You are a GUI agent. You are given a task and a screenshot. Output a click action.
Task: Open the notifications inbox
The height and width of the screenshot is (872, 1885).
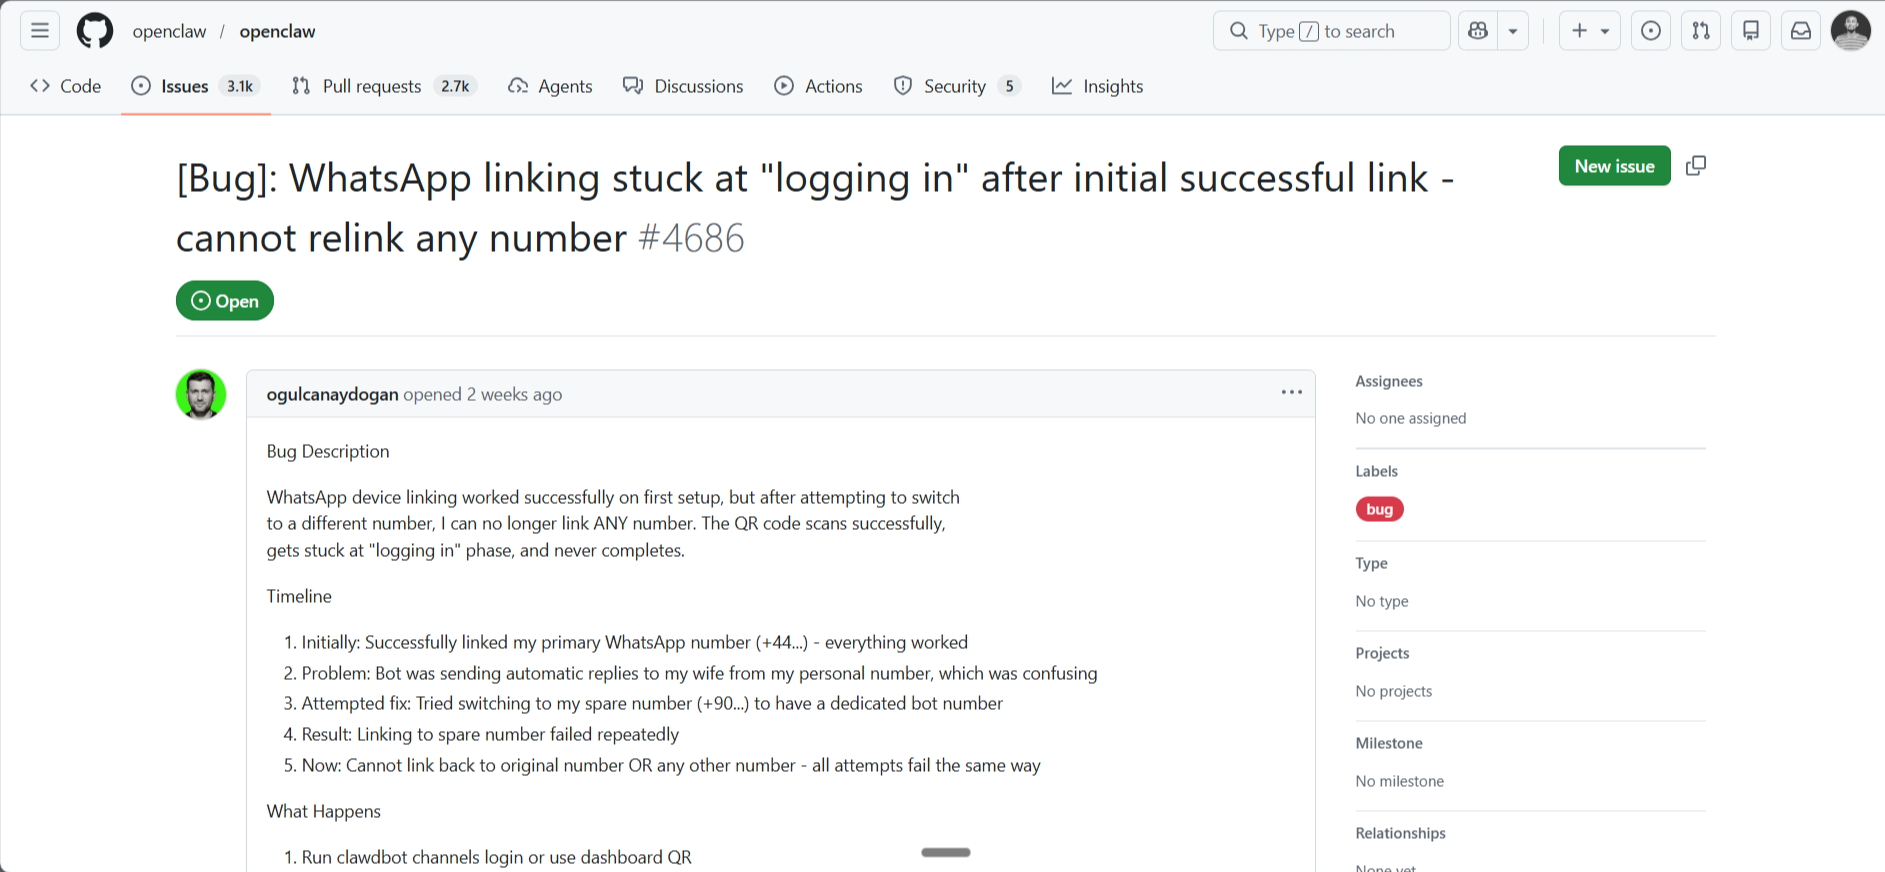point(1801,31)
